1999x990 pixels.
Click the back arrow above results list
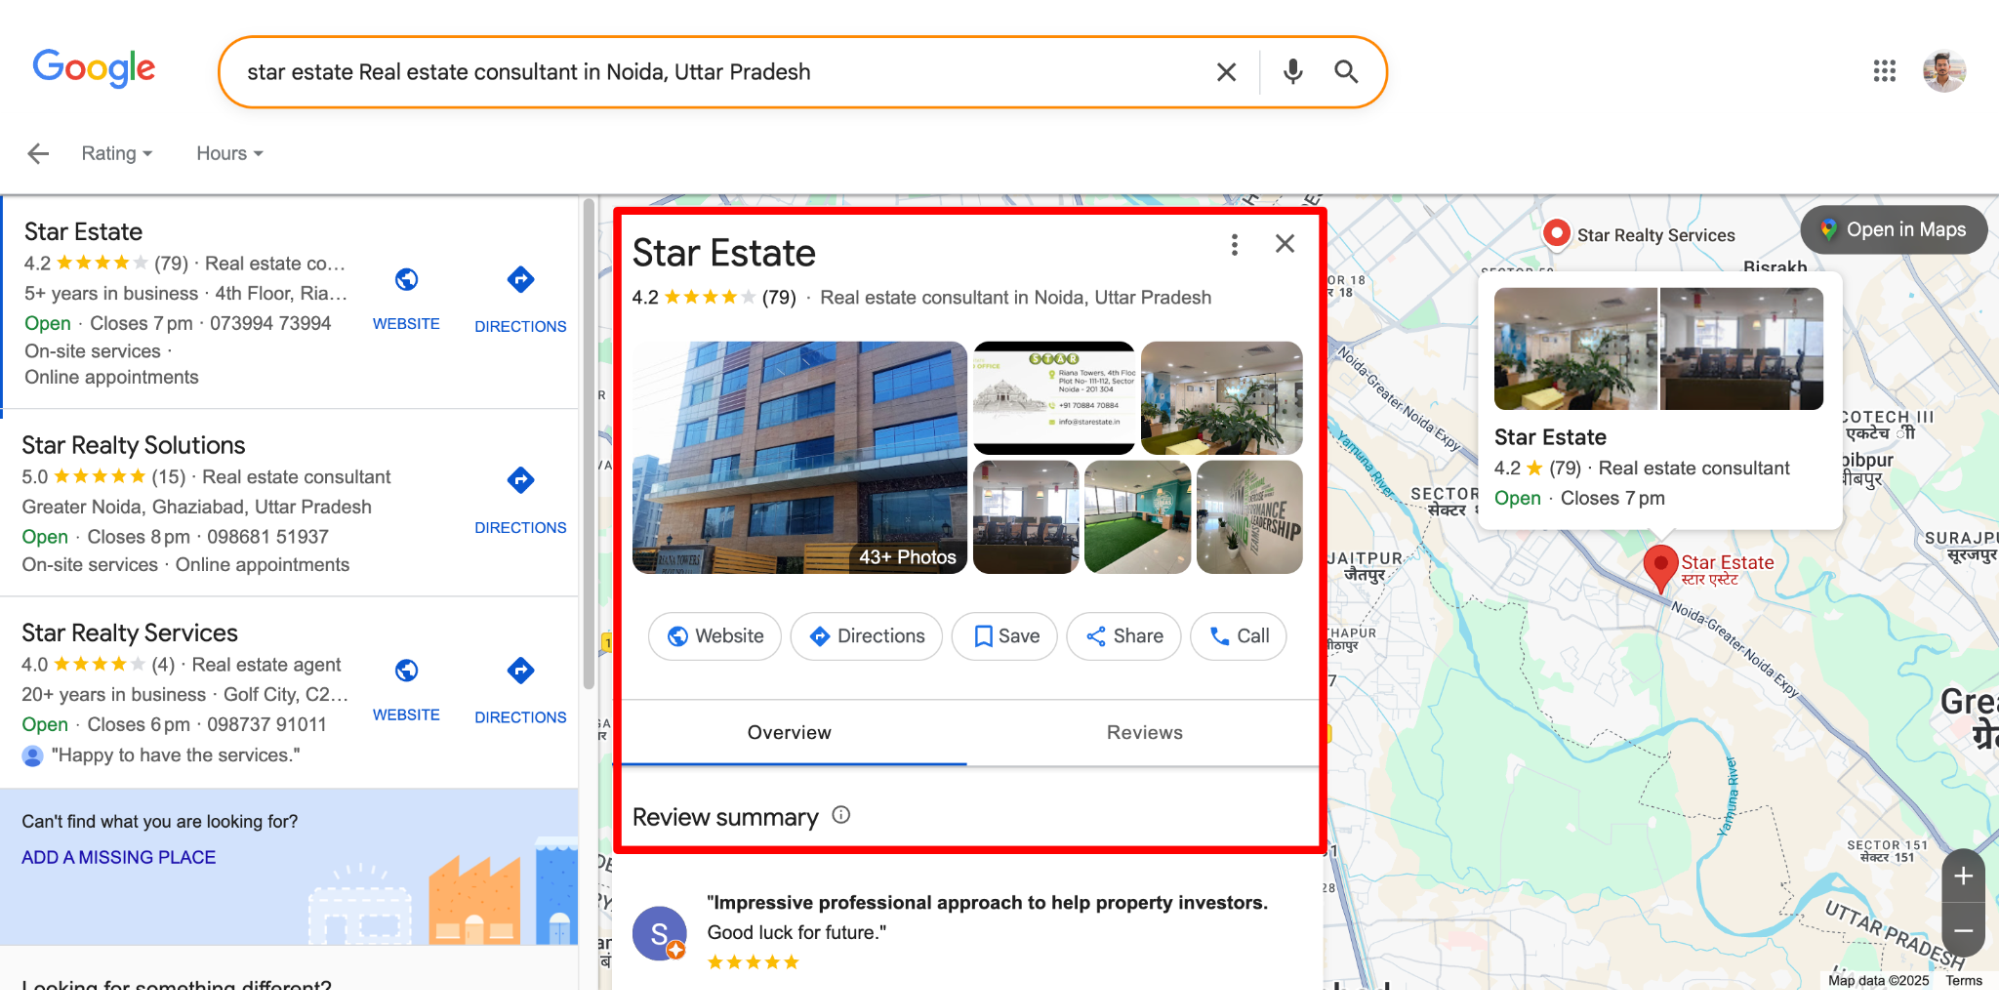pyautogui.click(x=37, y=153)
